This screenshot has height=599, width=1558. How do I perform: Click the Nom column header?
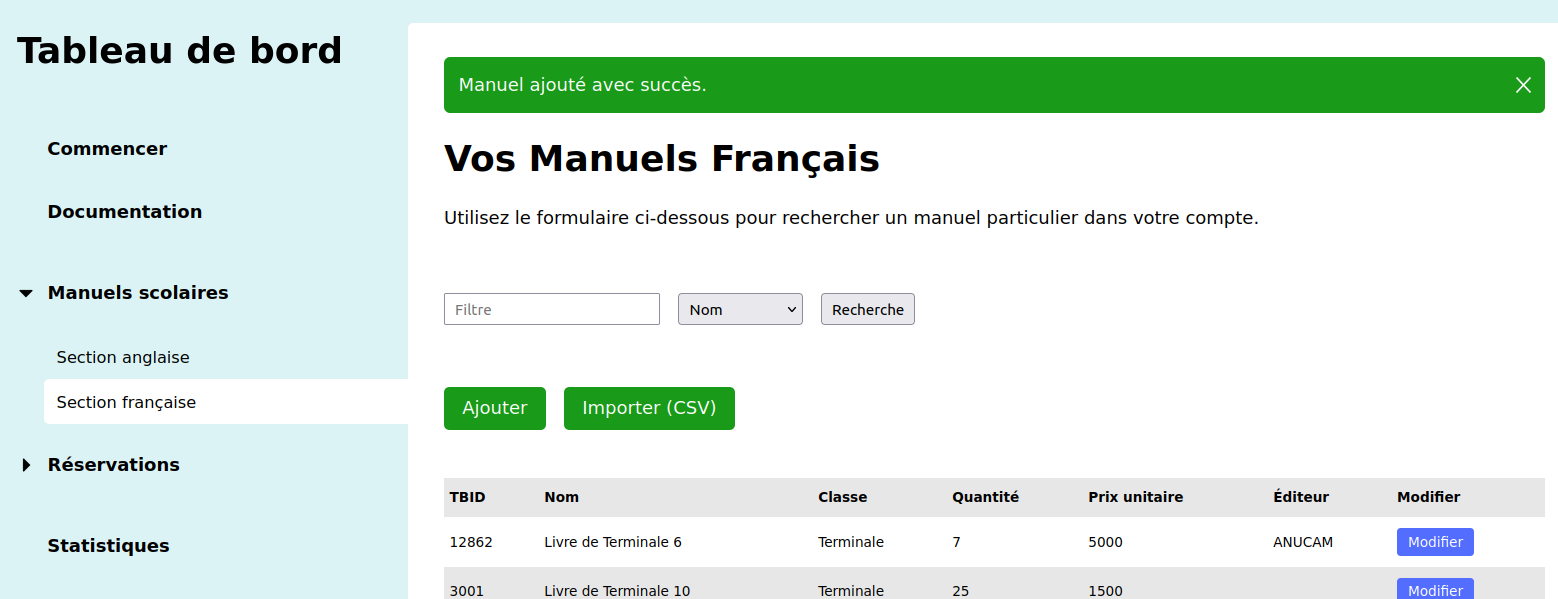pyautogui.click(x=562, y=497)
